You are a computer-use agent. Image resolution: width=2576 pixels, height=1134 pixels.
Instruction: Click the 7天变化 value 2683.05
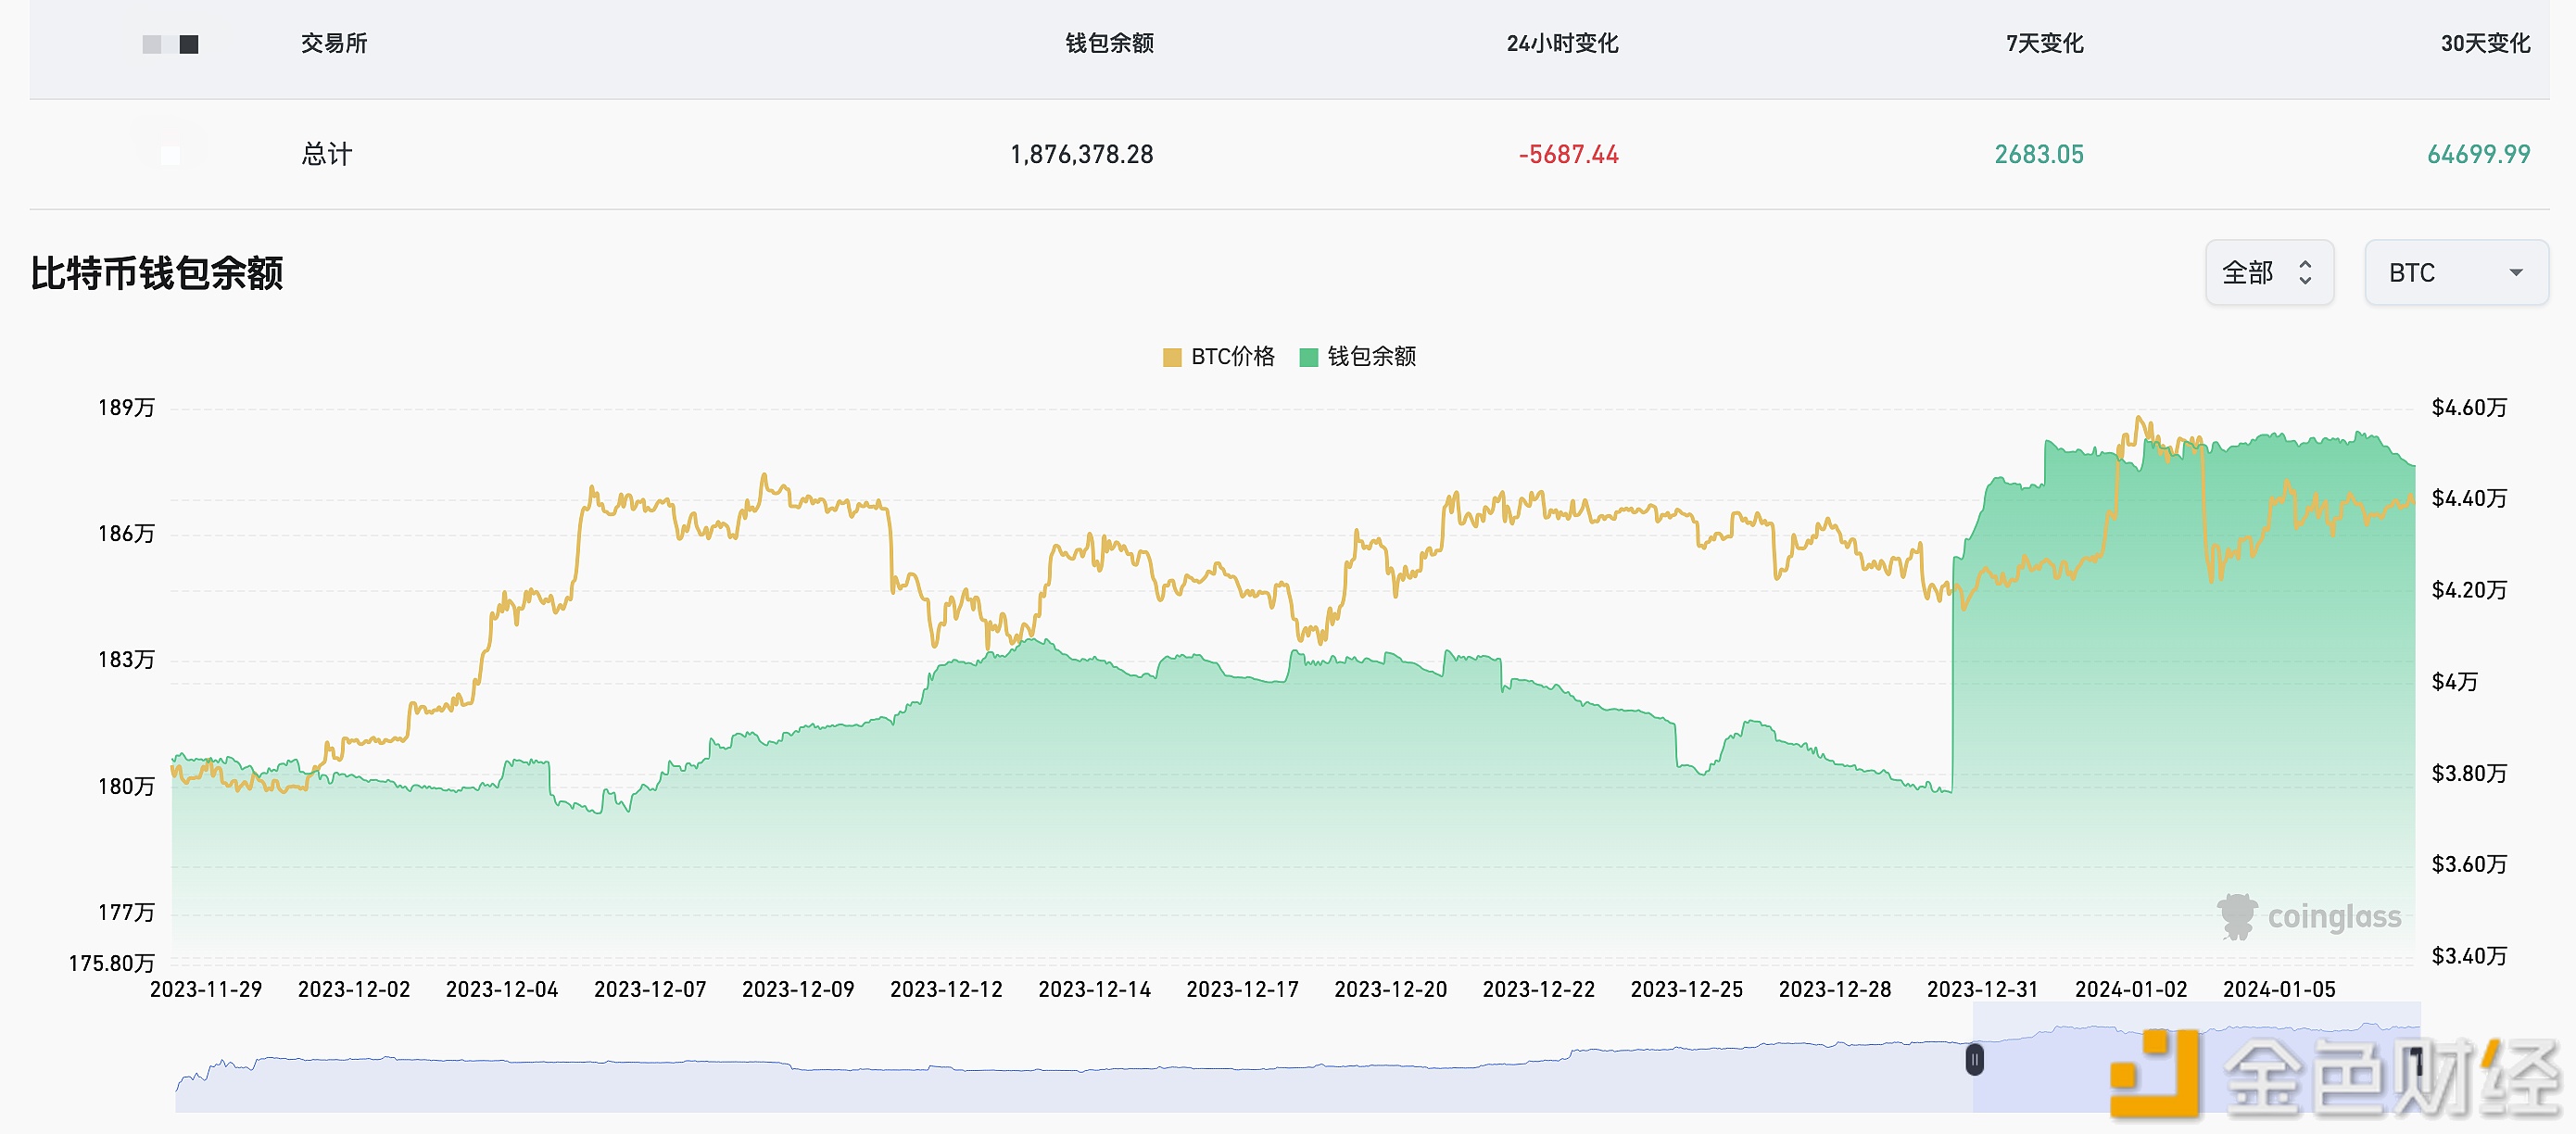[2037, 154]
